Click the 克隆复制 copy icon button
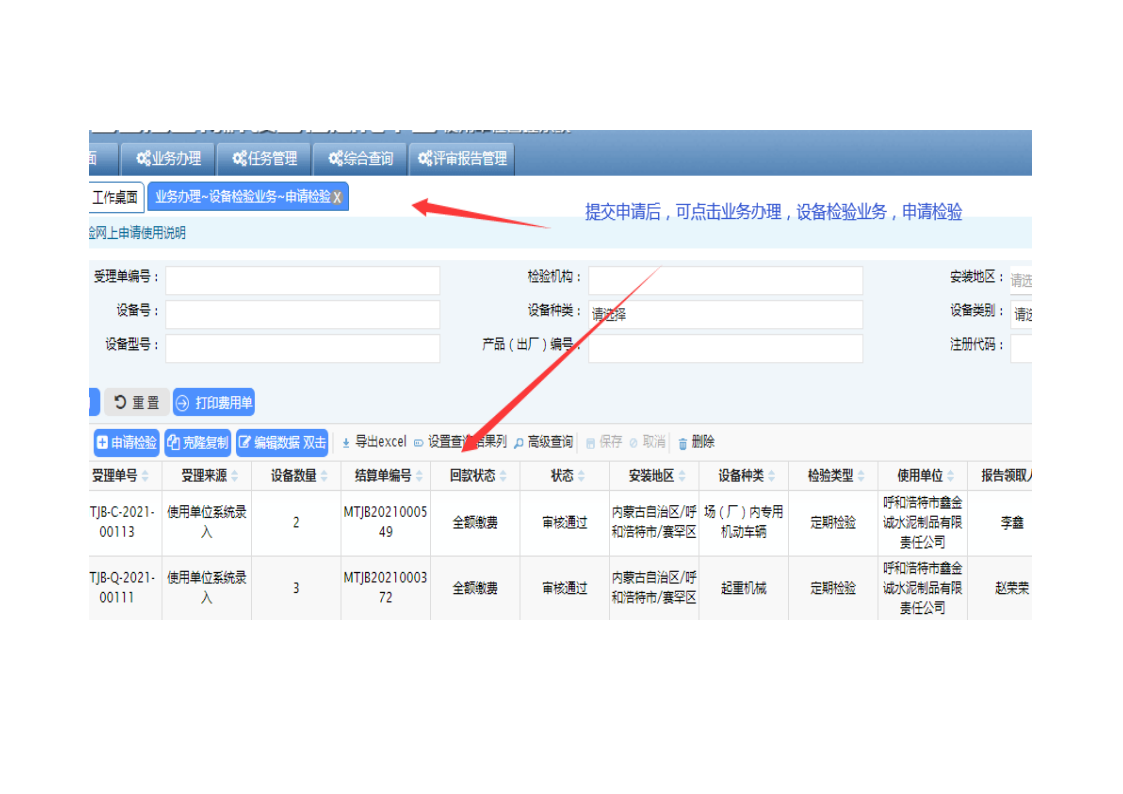Viewport: 1123px width, 794px height. click(197, 443)
